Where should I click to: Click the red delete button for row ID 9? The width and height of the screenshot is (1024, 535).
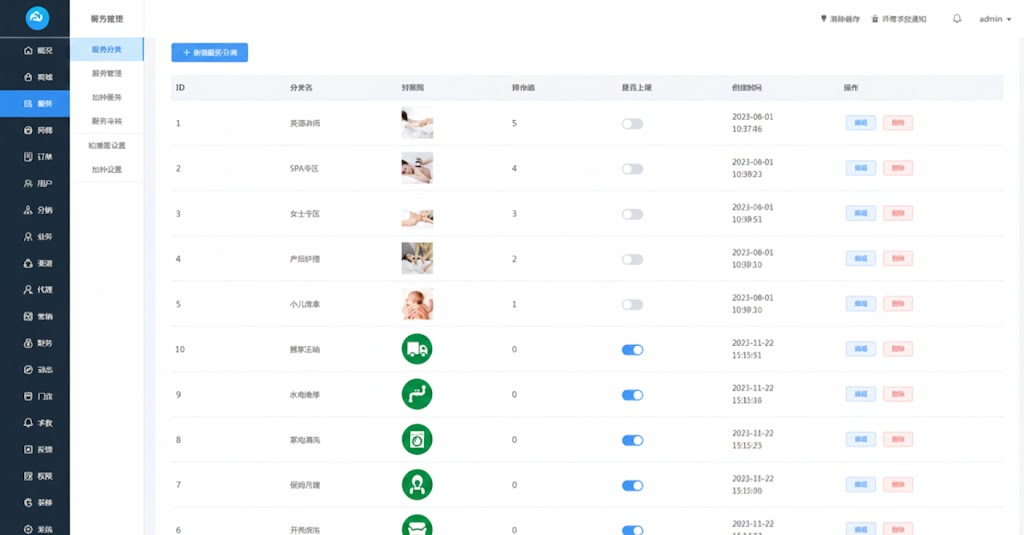(x=897, y=395)
